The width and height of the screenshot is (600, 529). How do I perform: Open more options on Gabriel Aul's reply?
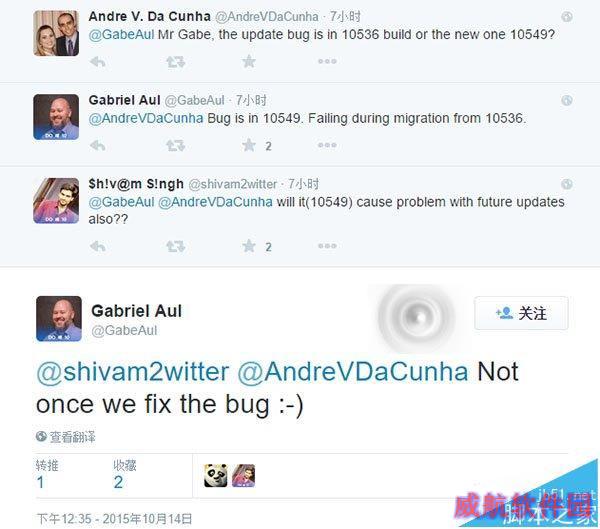[327, 145]
